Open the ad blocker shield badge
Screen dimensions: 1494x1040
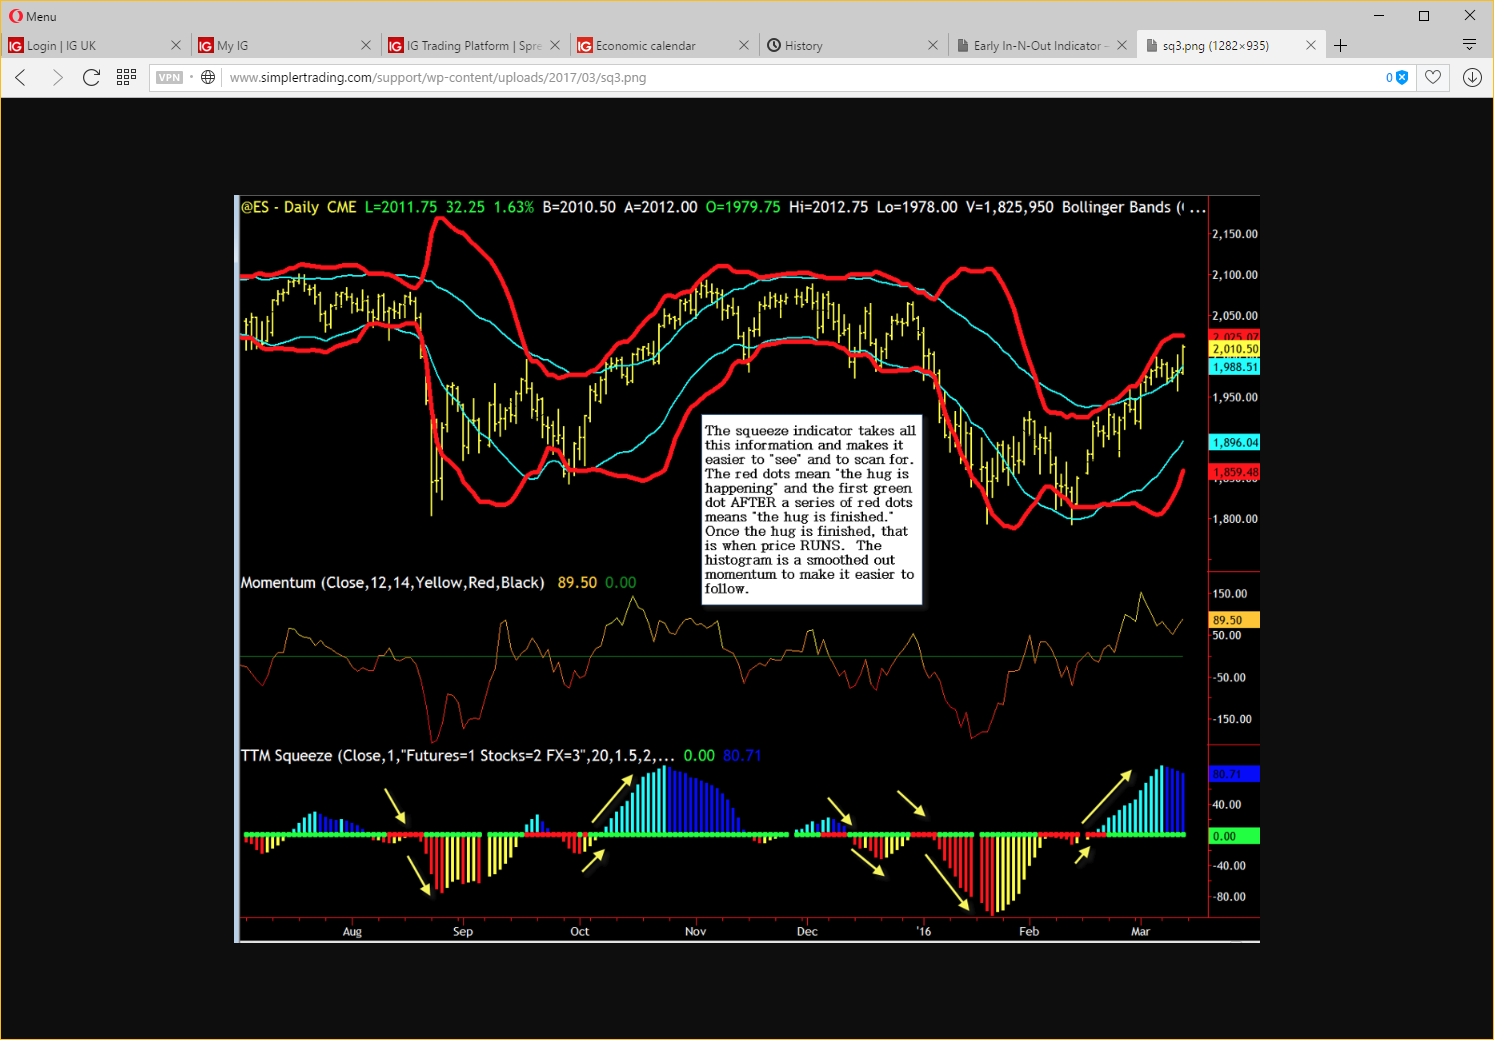click(x=1397, y=77)
